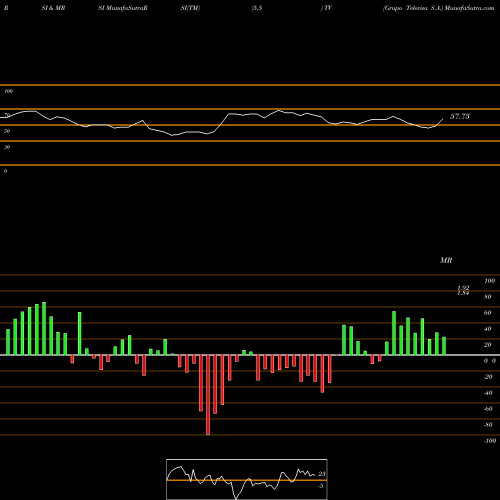The width and height of the screenshot is (500, 500).
Task: Click the MR right axis label '80'
Action: point(488,297)
